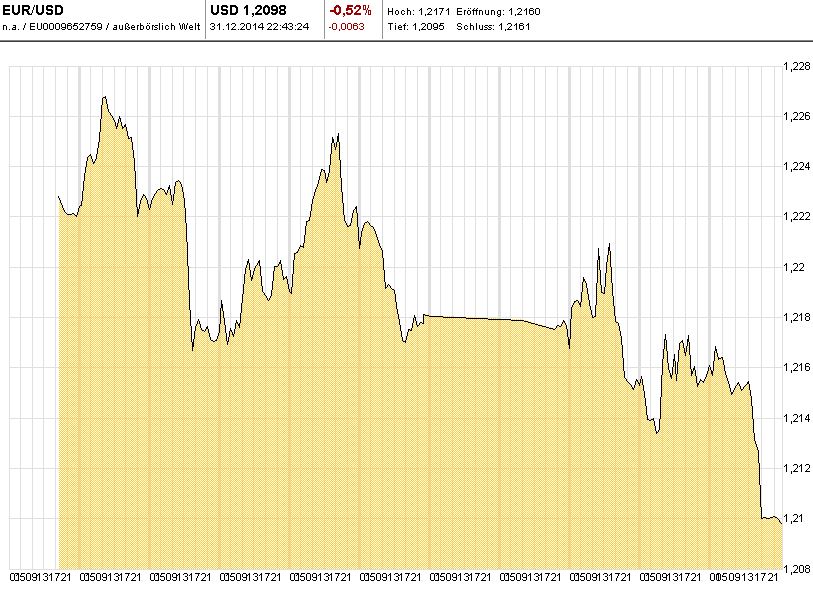Click the 1,208 y-axis label
This screenshot has width=813, height=592.
click(x=796, y=568)
